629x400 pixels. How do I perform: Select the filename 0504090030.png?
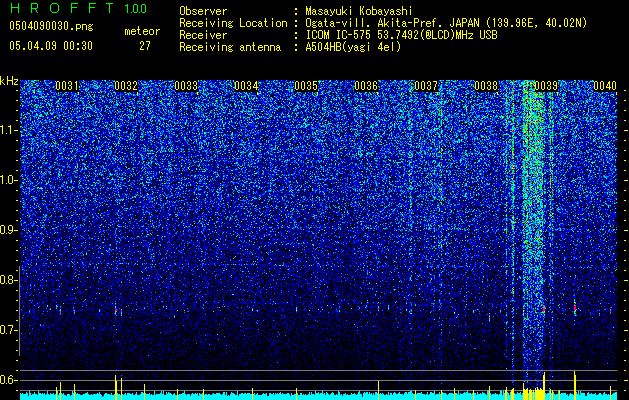click(51, 26)
